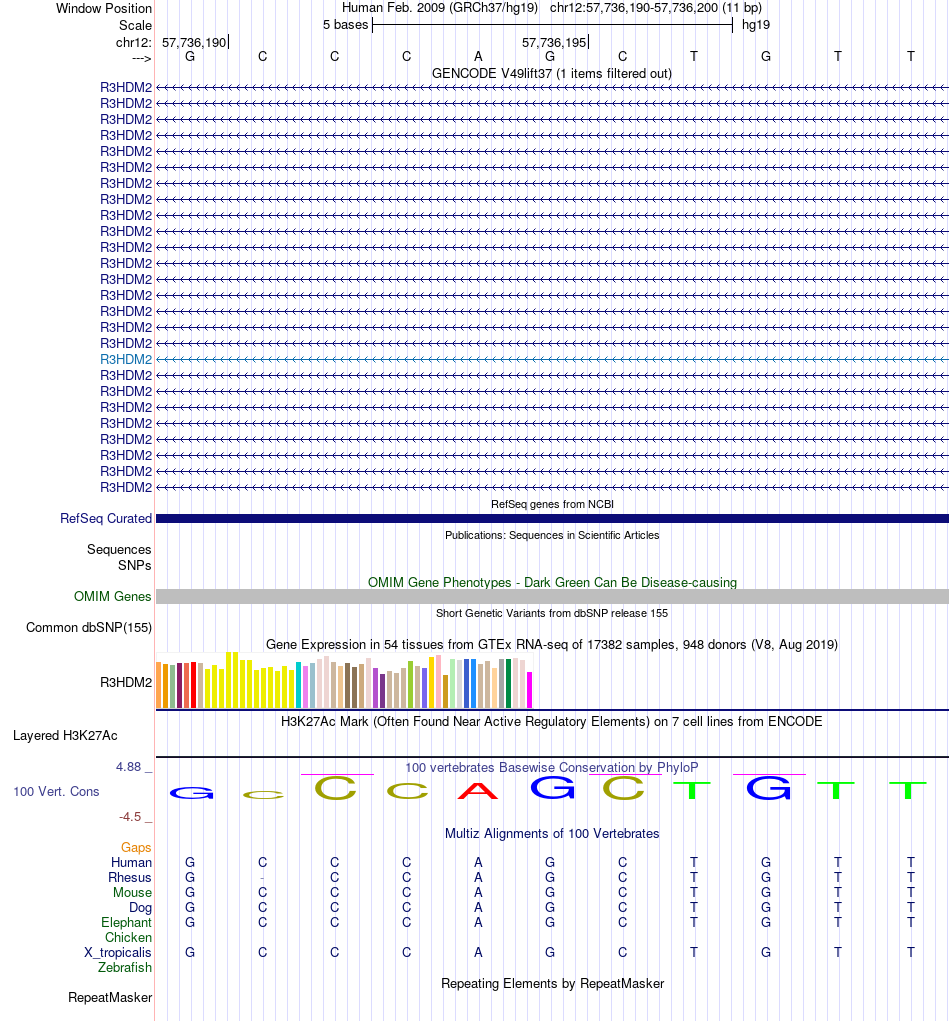Viewport: 950px width, 1021px height.
Task: Click base A in the top reference sequence row
Action: [x=478, y=56]
